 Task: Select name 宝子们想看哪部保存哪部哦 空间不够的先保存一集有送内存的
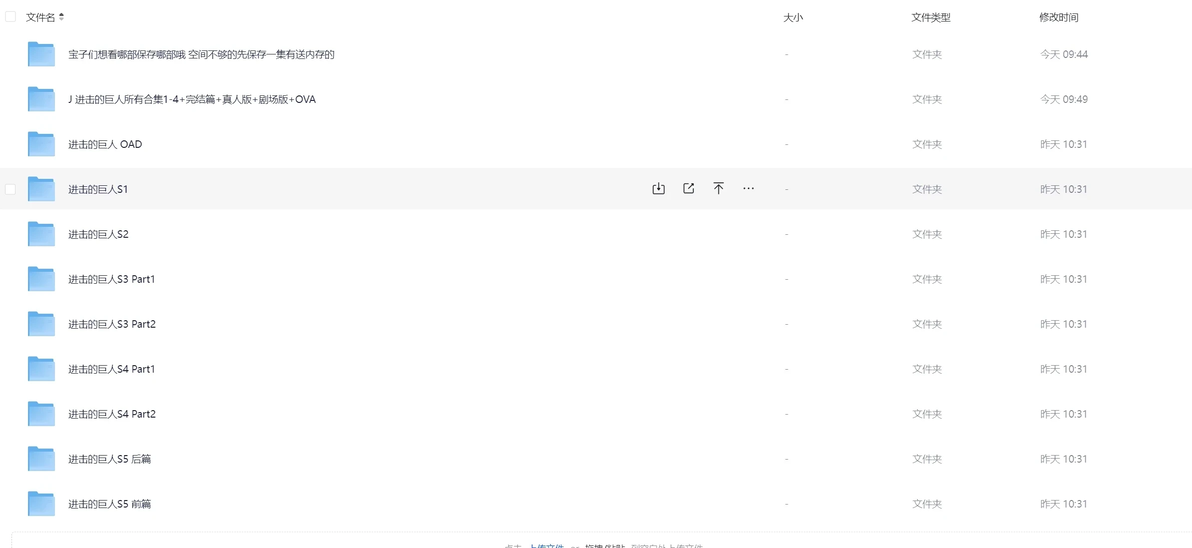click(201, 54)
